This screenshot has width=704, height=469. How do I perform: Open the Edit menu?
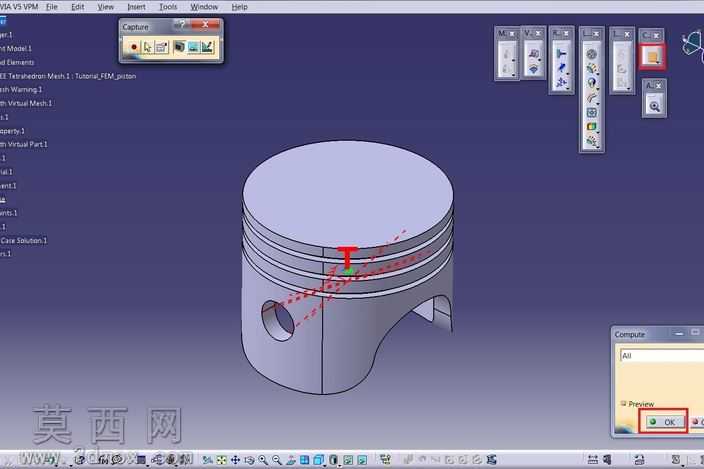pos(78,7)
